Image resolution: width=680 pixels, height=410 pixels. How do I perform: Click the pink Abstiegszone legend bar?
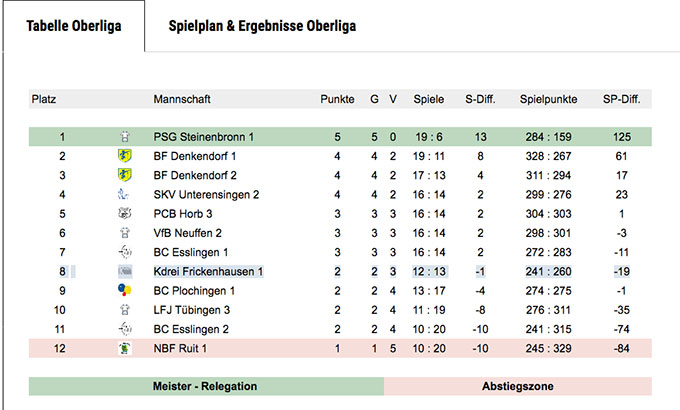point(518,386)
